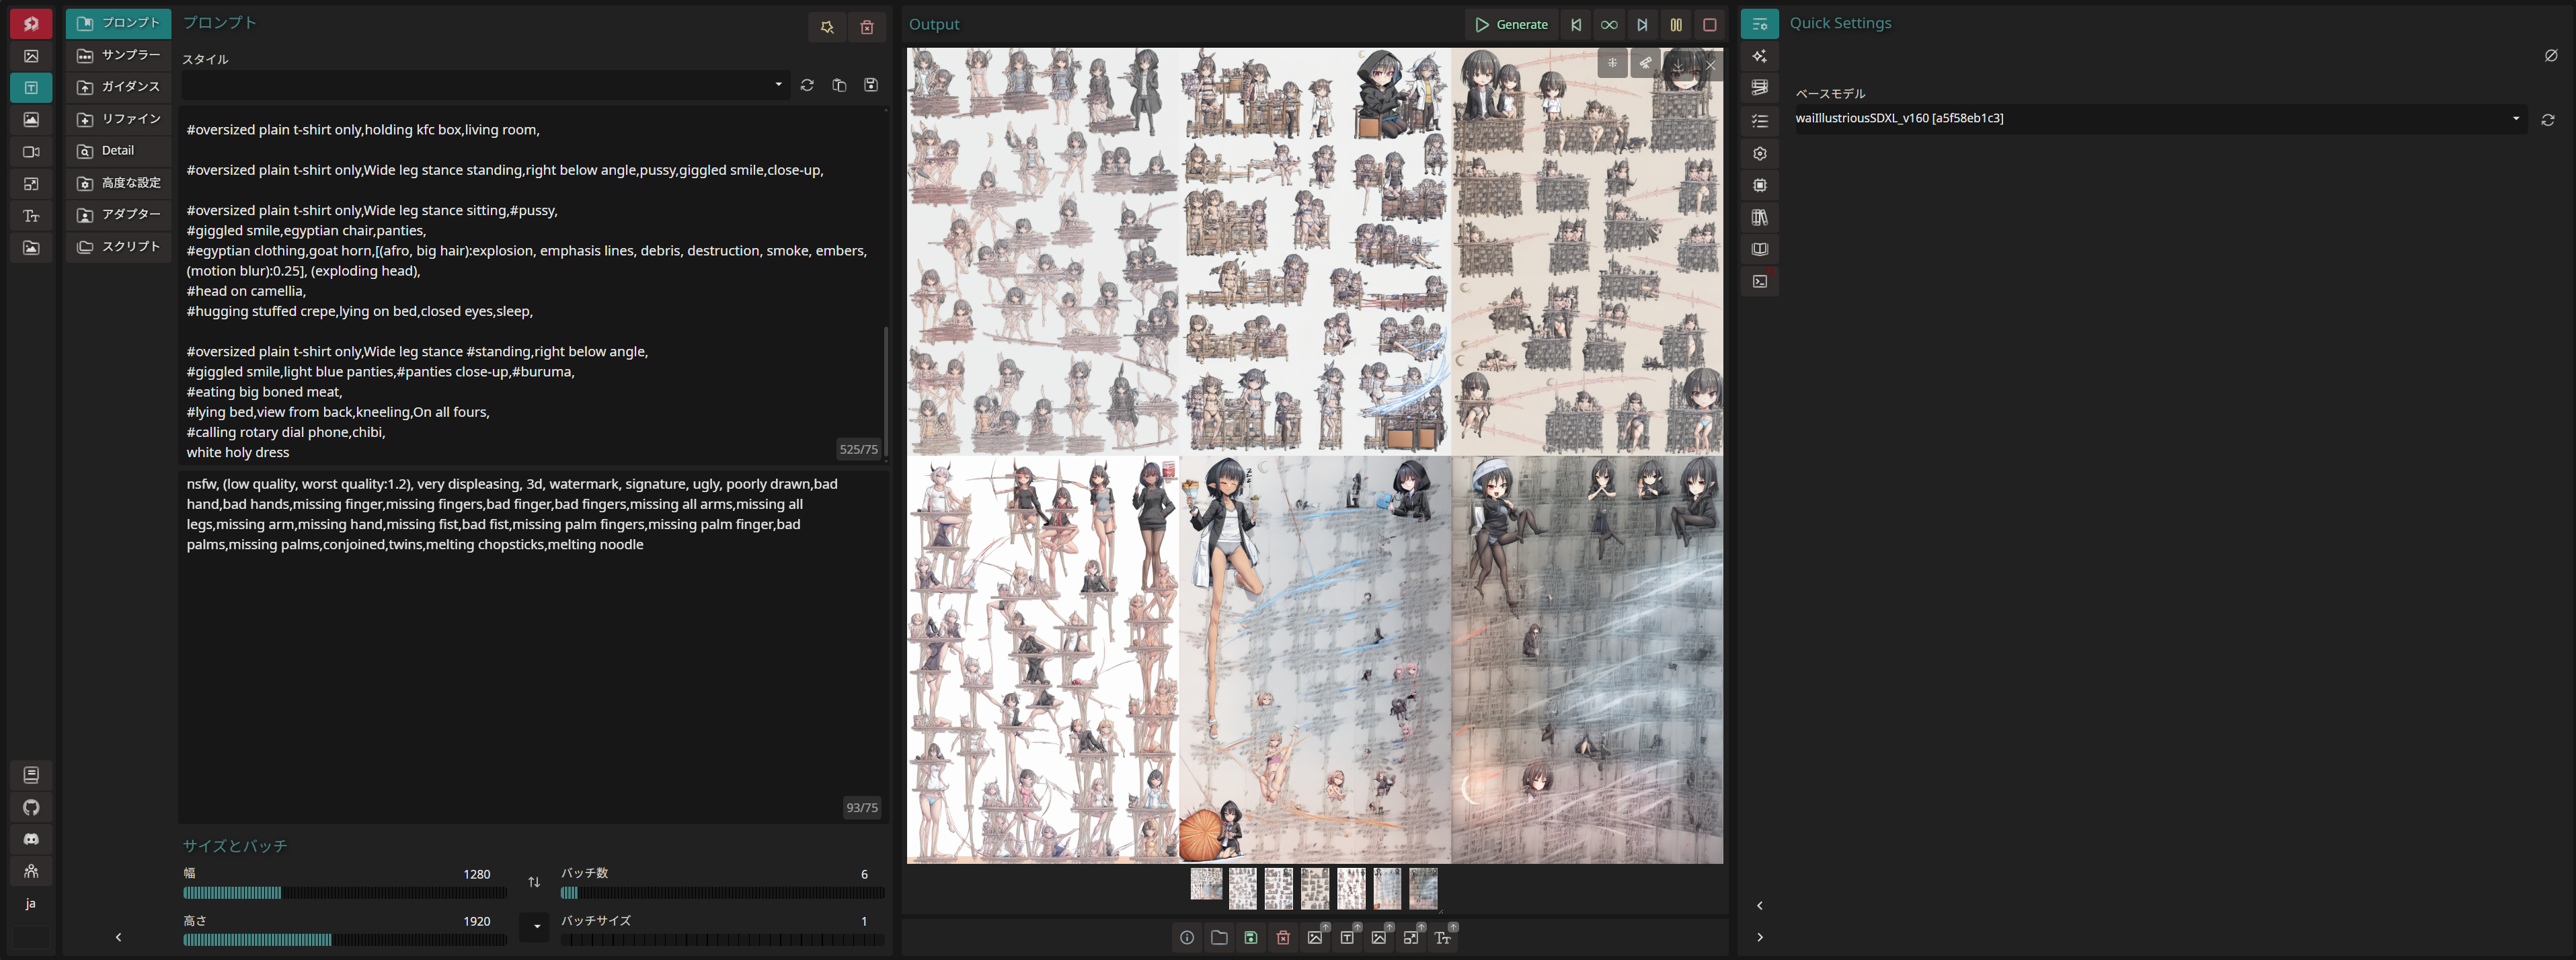
Task: Pause generation with the yellow pause icon
Action: 1676,25
